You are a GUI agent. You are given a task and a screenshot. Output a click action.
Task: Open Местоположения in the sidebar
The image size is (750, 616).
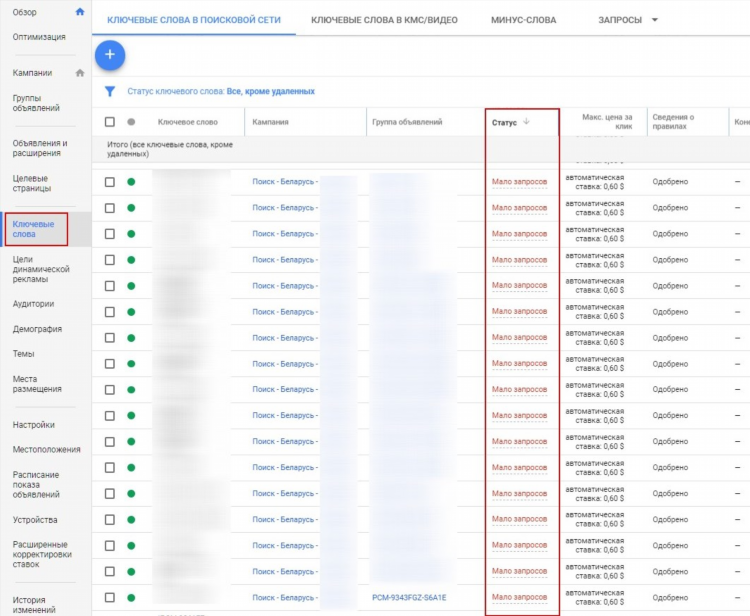pos(46,450)
